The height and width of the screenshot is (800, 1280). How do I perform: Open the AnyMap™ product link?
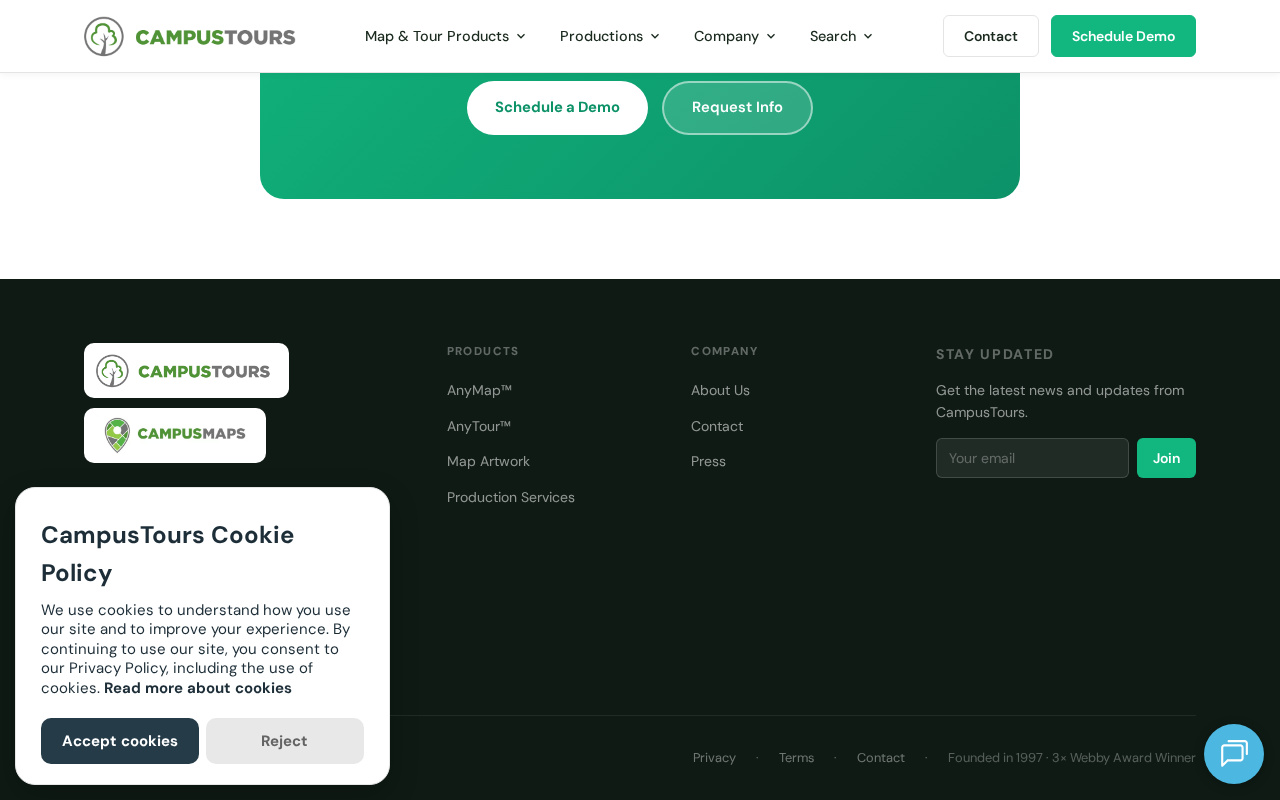479,390
